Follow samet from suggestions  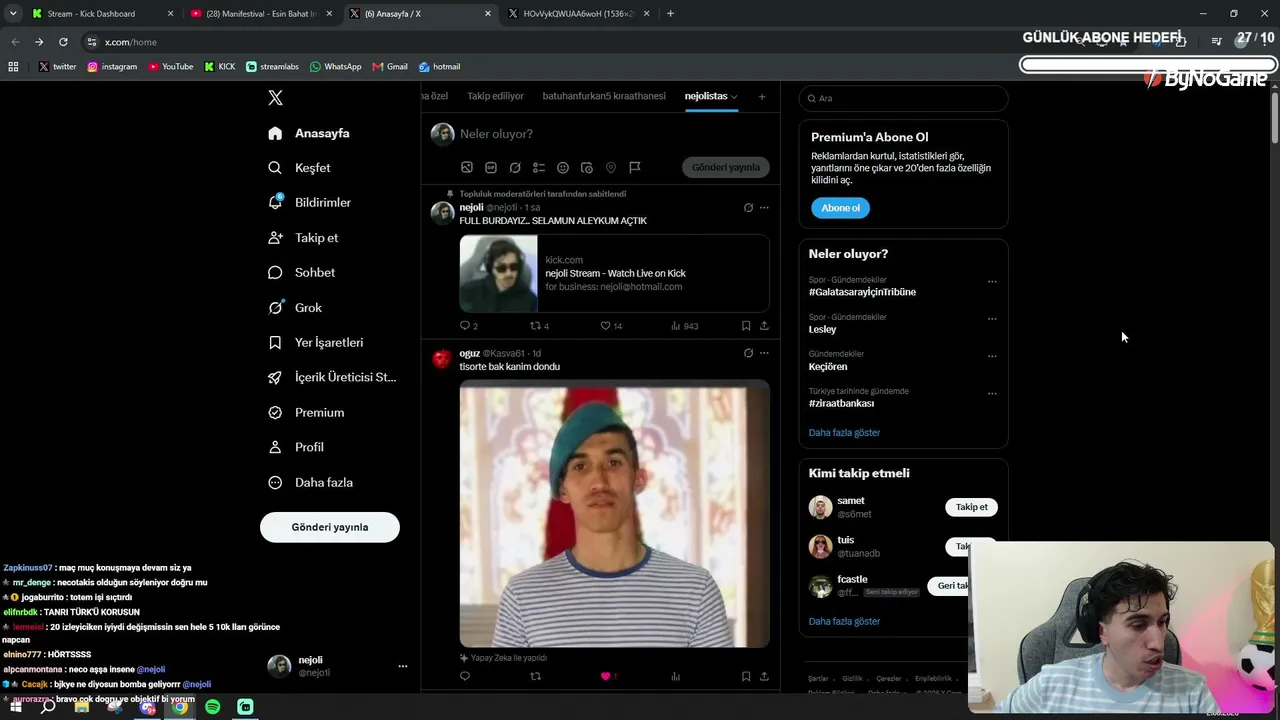click(971, 507)
